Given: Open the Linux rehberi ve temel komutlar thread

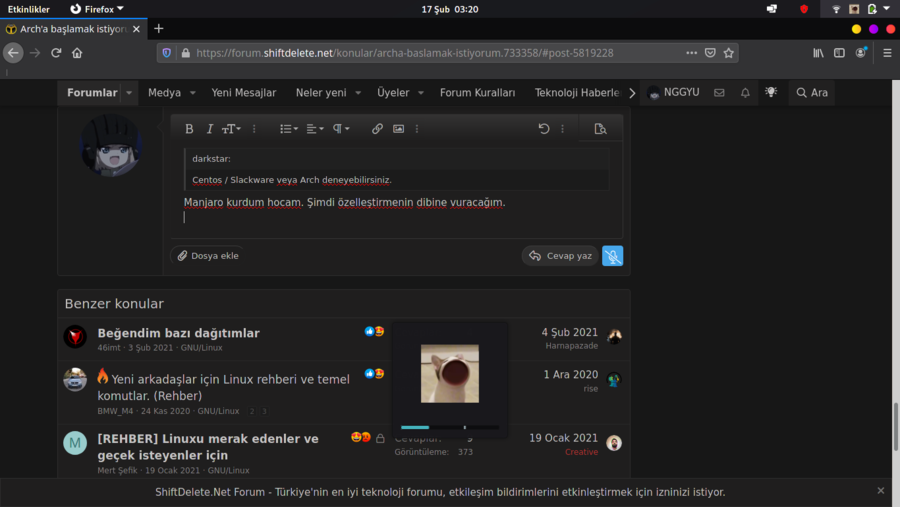Looking at the screenshot, I should pyautogui.click(x=223, y=387).
